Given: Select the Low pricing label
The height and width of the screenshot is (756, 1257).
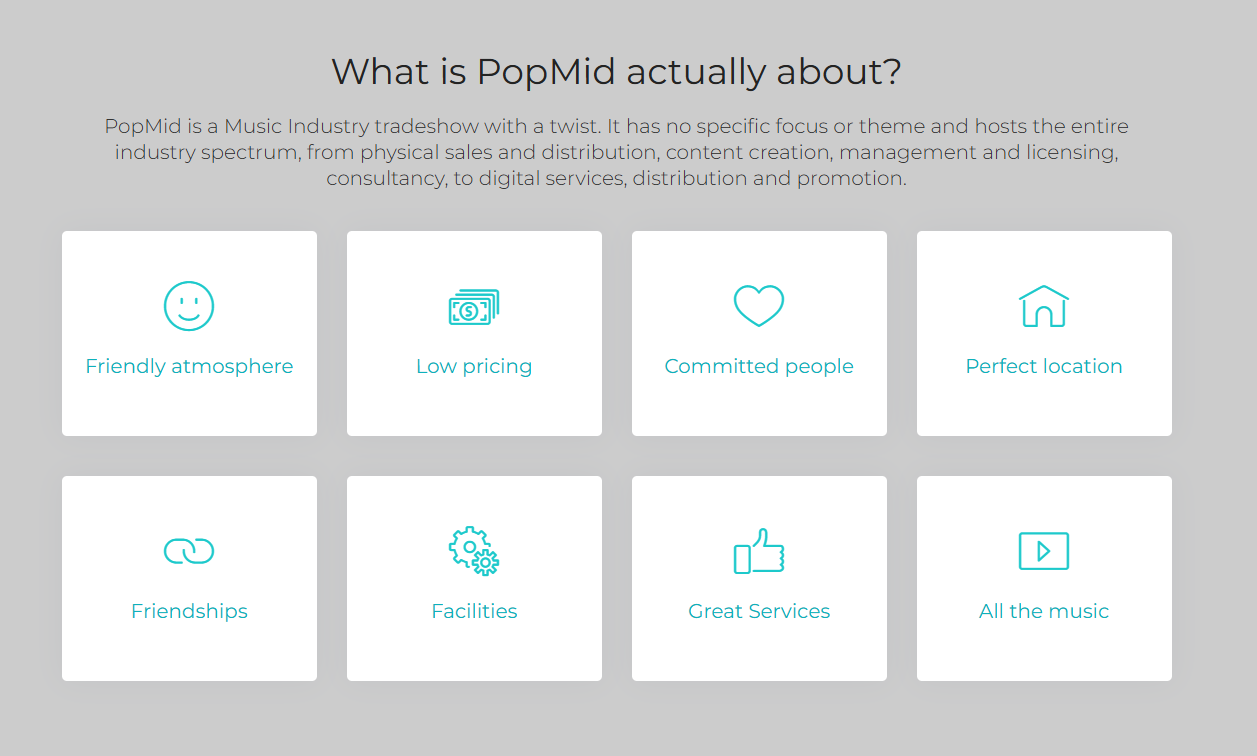Looking at the screenshot, I should 474,366.
